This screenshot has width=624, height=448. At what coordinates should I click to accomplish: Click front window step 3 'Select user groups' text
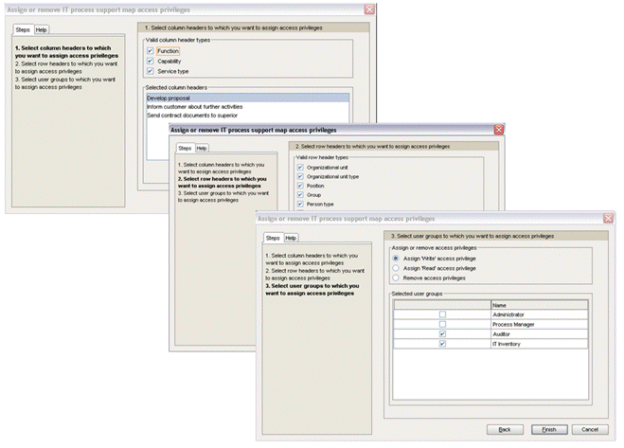312,290
